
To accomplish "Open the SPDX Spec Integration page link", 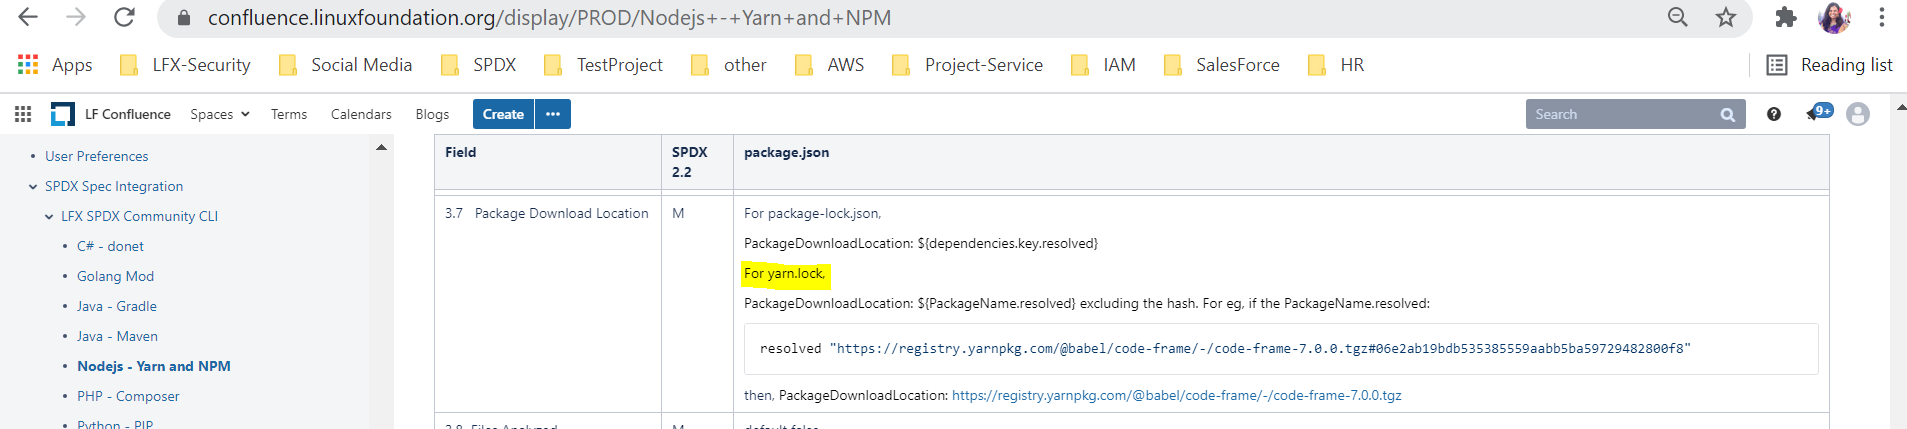I will [x=114, y=186].
